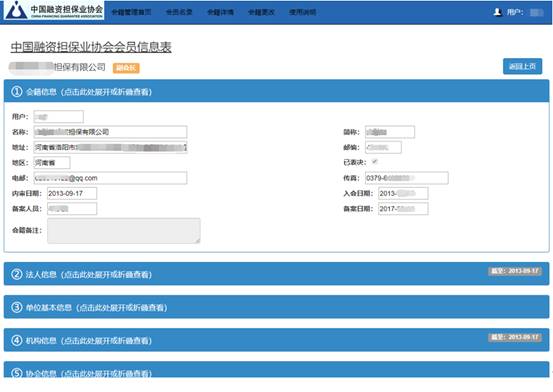Click the 内审日期 label
553x392 pixels.
pos(27,193)
